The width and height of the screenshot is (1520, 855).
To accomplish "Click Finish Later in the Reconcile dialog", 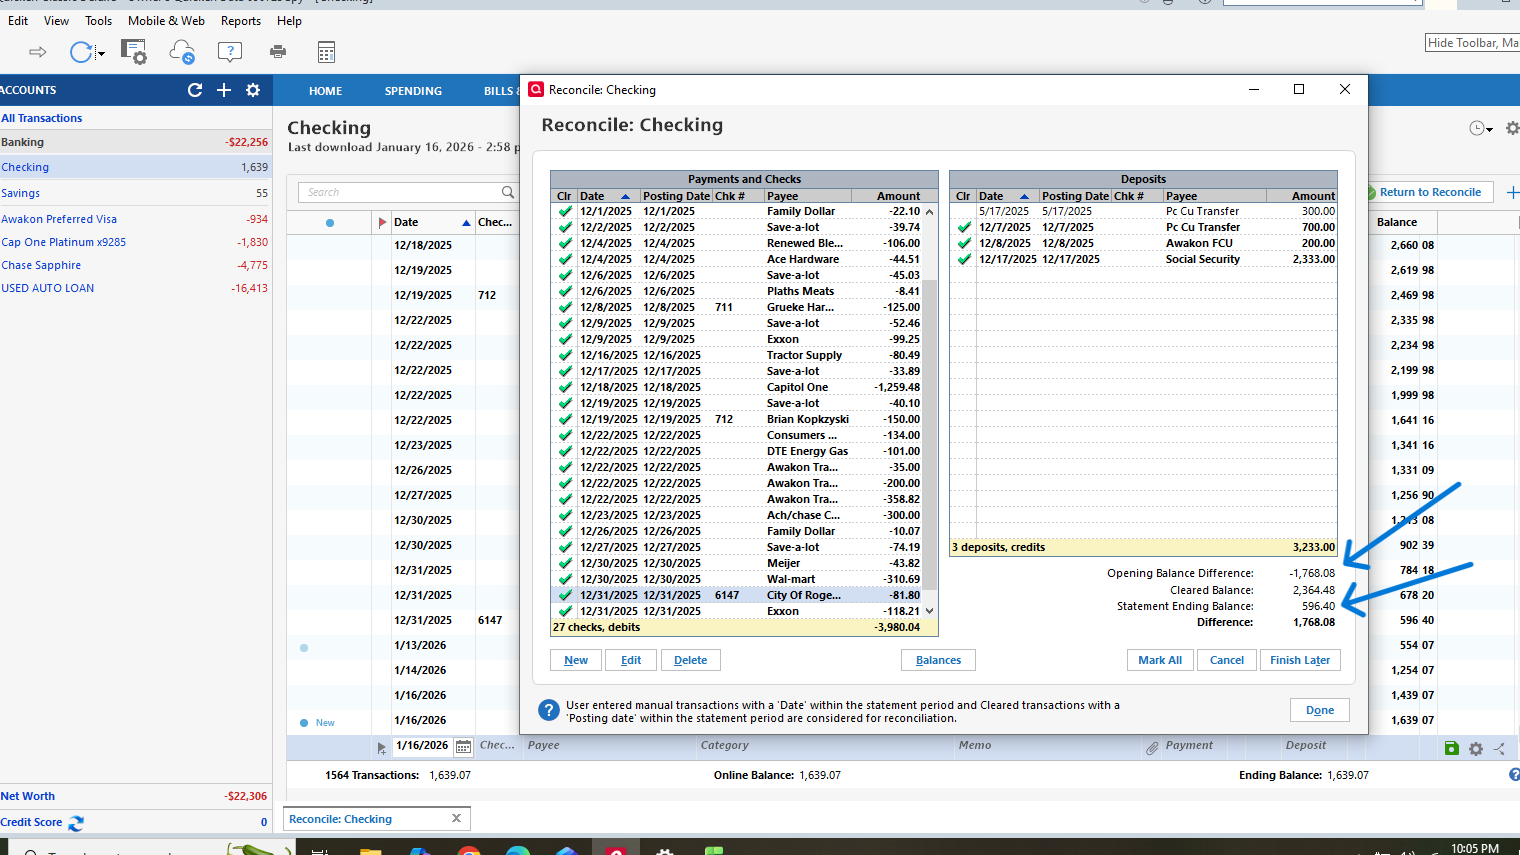I will 1300,660.
